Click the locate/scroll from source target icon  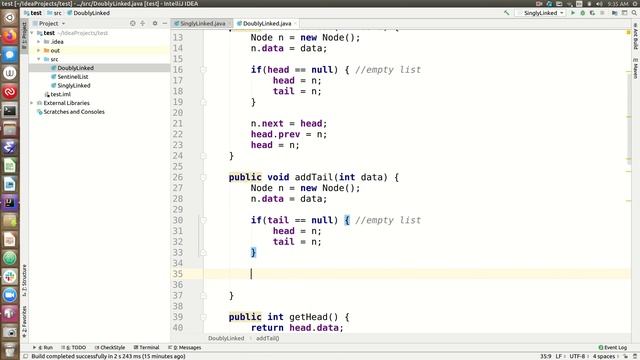(133, 23)
